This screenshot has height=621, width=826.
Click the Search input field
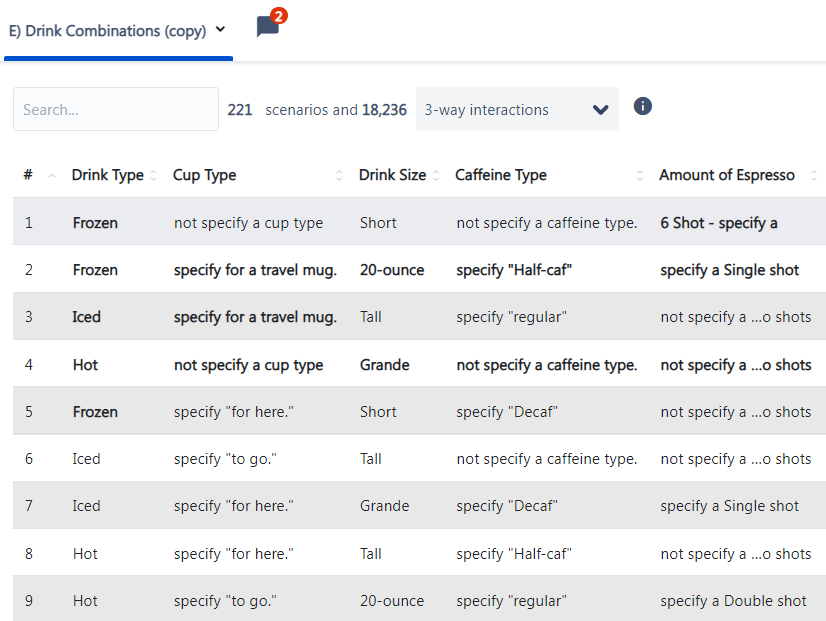(x=116, y=109)
